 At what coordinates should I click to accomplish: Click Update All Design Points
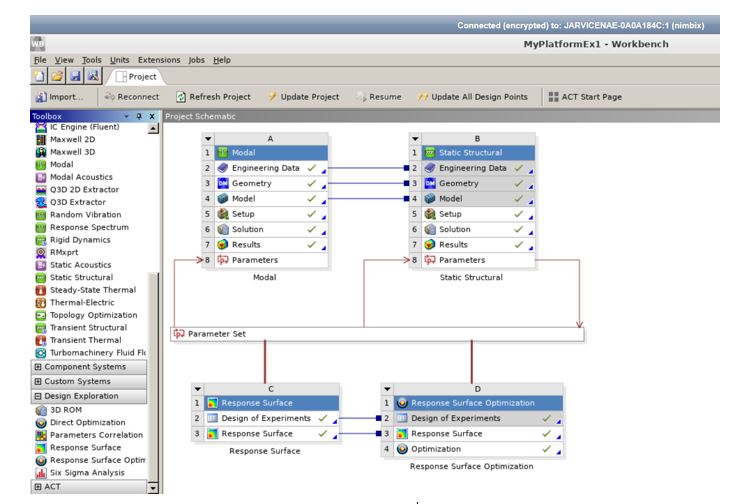tap(473, 97)
